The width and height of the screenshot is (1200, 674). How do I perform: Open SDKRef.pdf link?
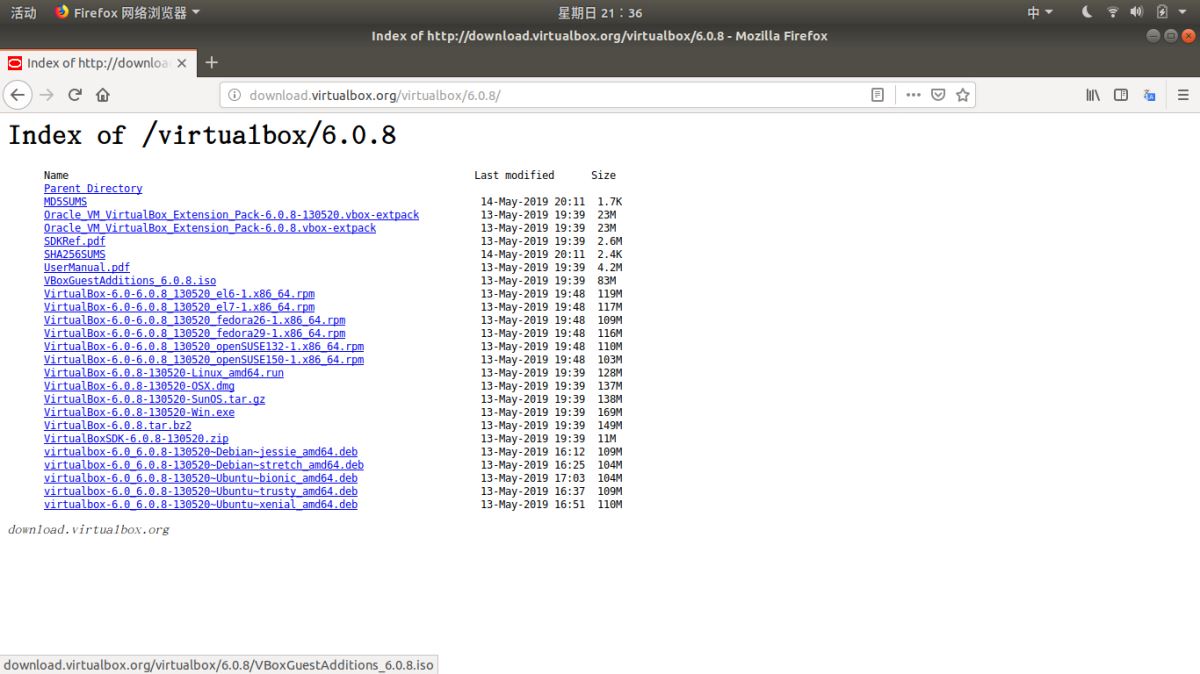(74, 241)
